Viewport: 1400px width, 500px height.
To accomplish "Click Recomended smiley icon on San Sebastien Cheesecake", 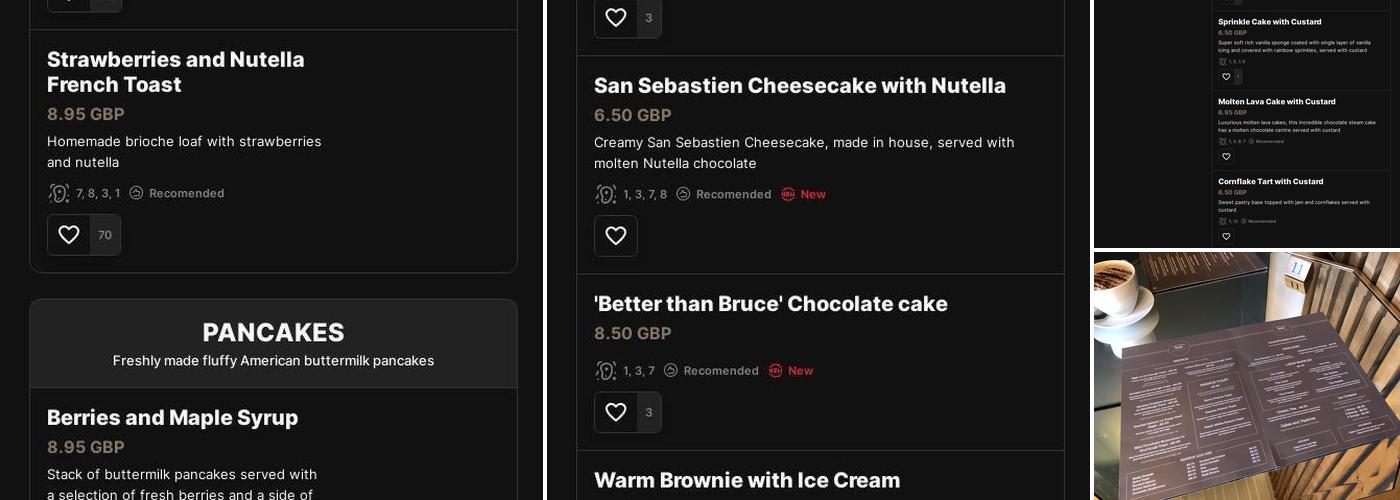I will (x=684, y=194).
